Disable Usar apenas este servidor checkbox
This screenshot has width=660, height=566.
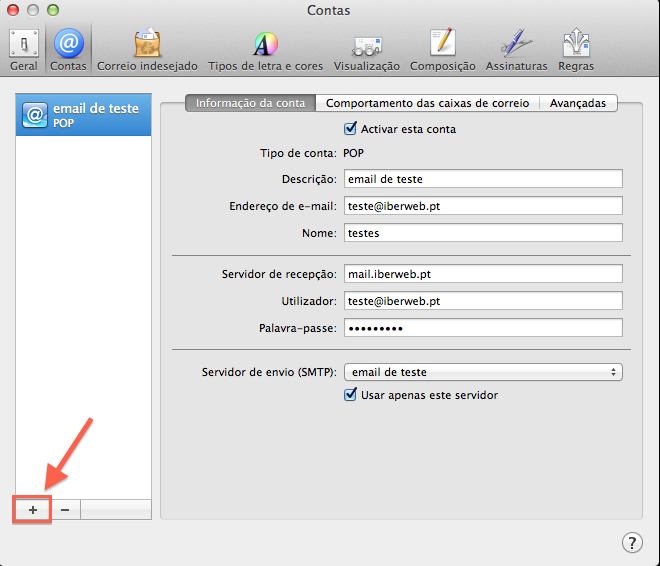point(350,395)
